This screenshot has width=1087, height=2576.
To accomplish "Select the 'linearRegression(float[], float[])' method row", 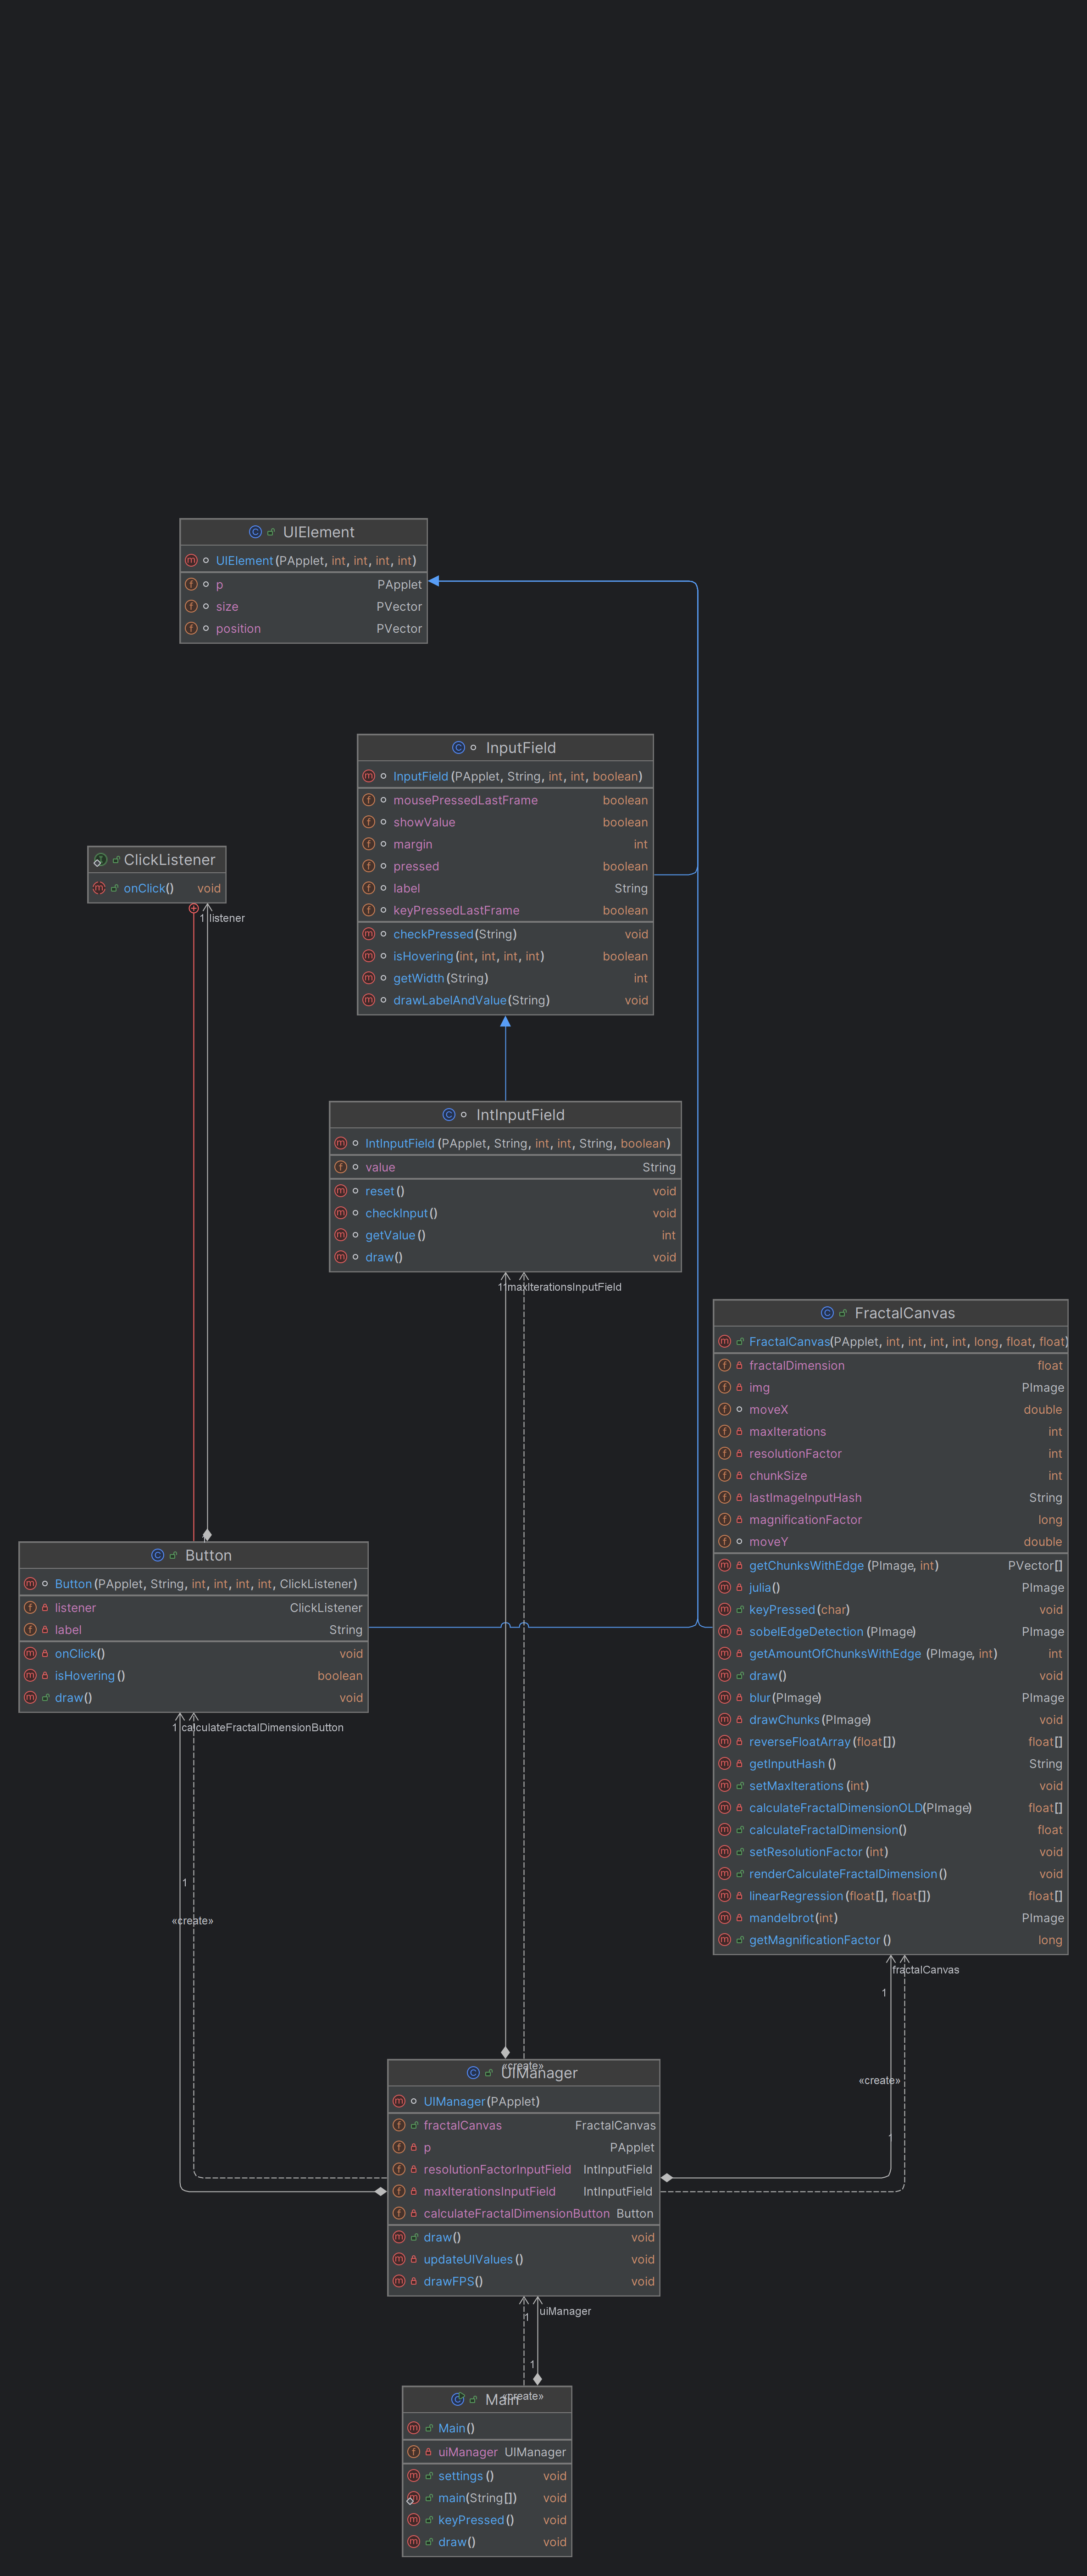I will 890,1895.
